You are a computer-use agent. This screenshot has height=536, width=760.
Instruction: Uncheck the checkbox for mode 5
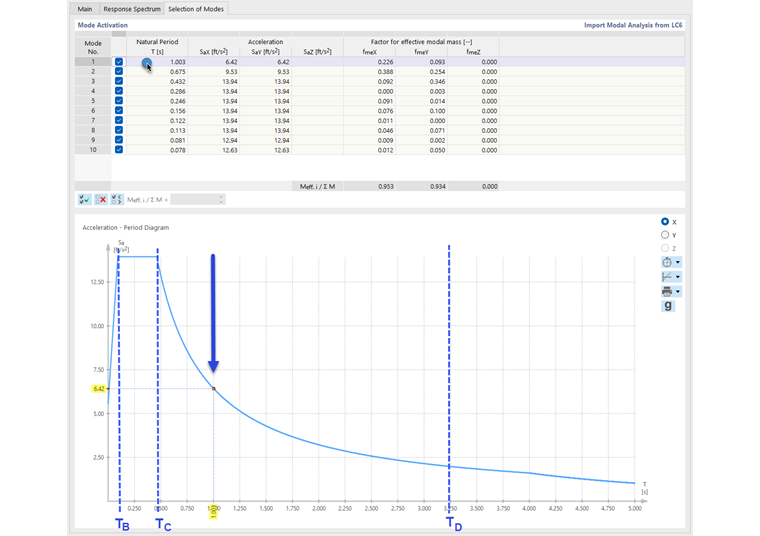119,101
